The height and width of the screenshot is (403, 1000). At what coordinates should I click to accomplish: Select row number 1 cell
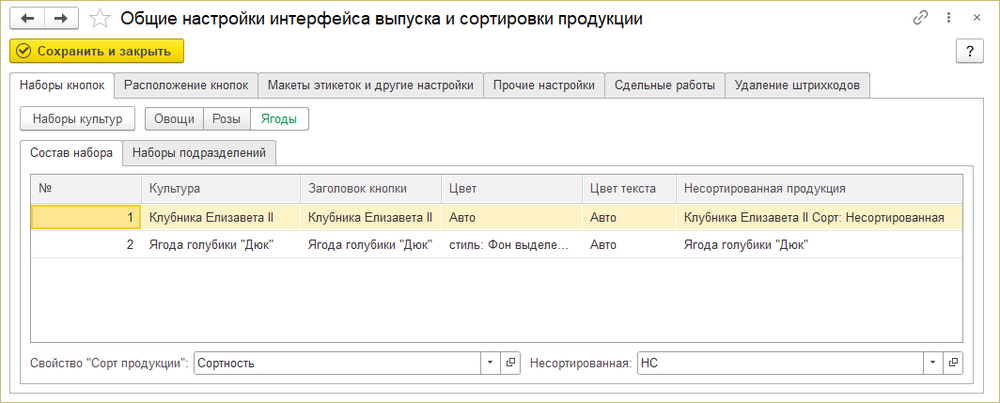pos(86,217)
